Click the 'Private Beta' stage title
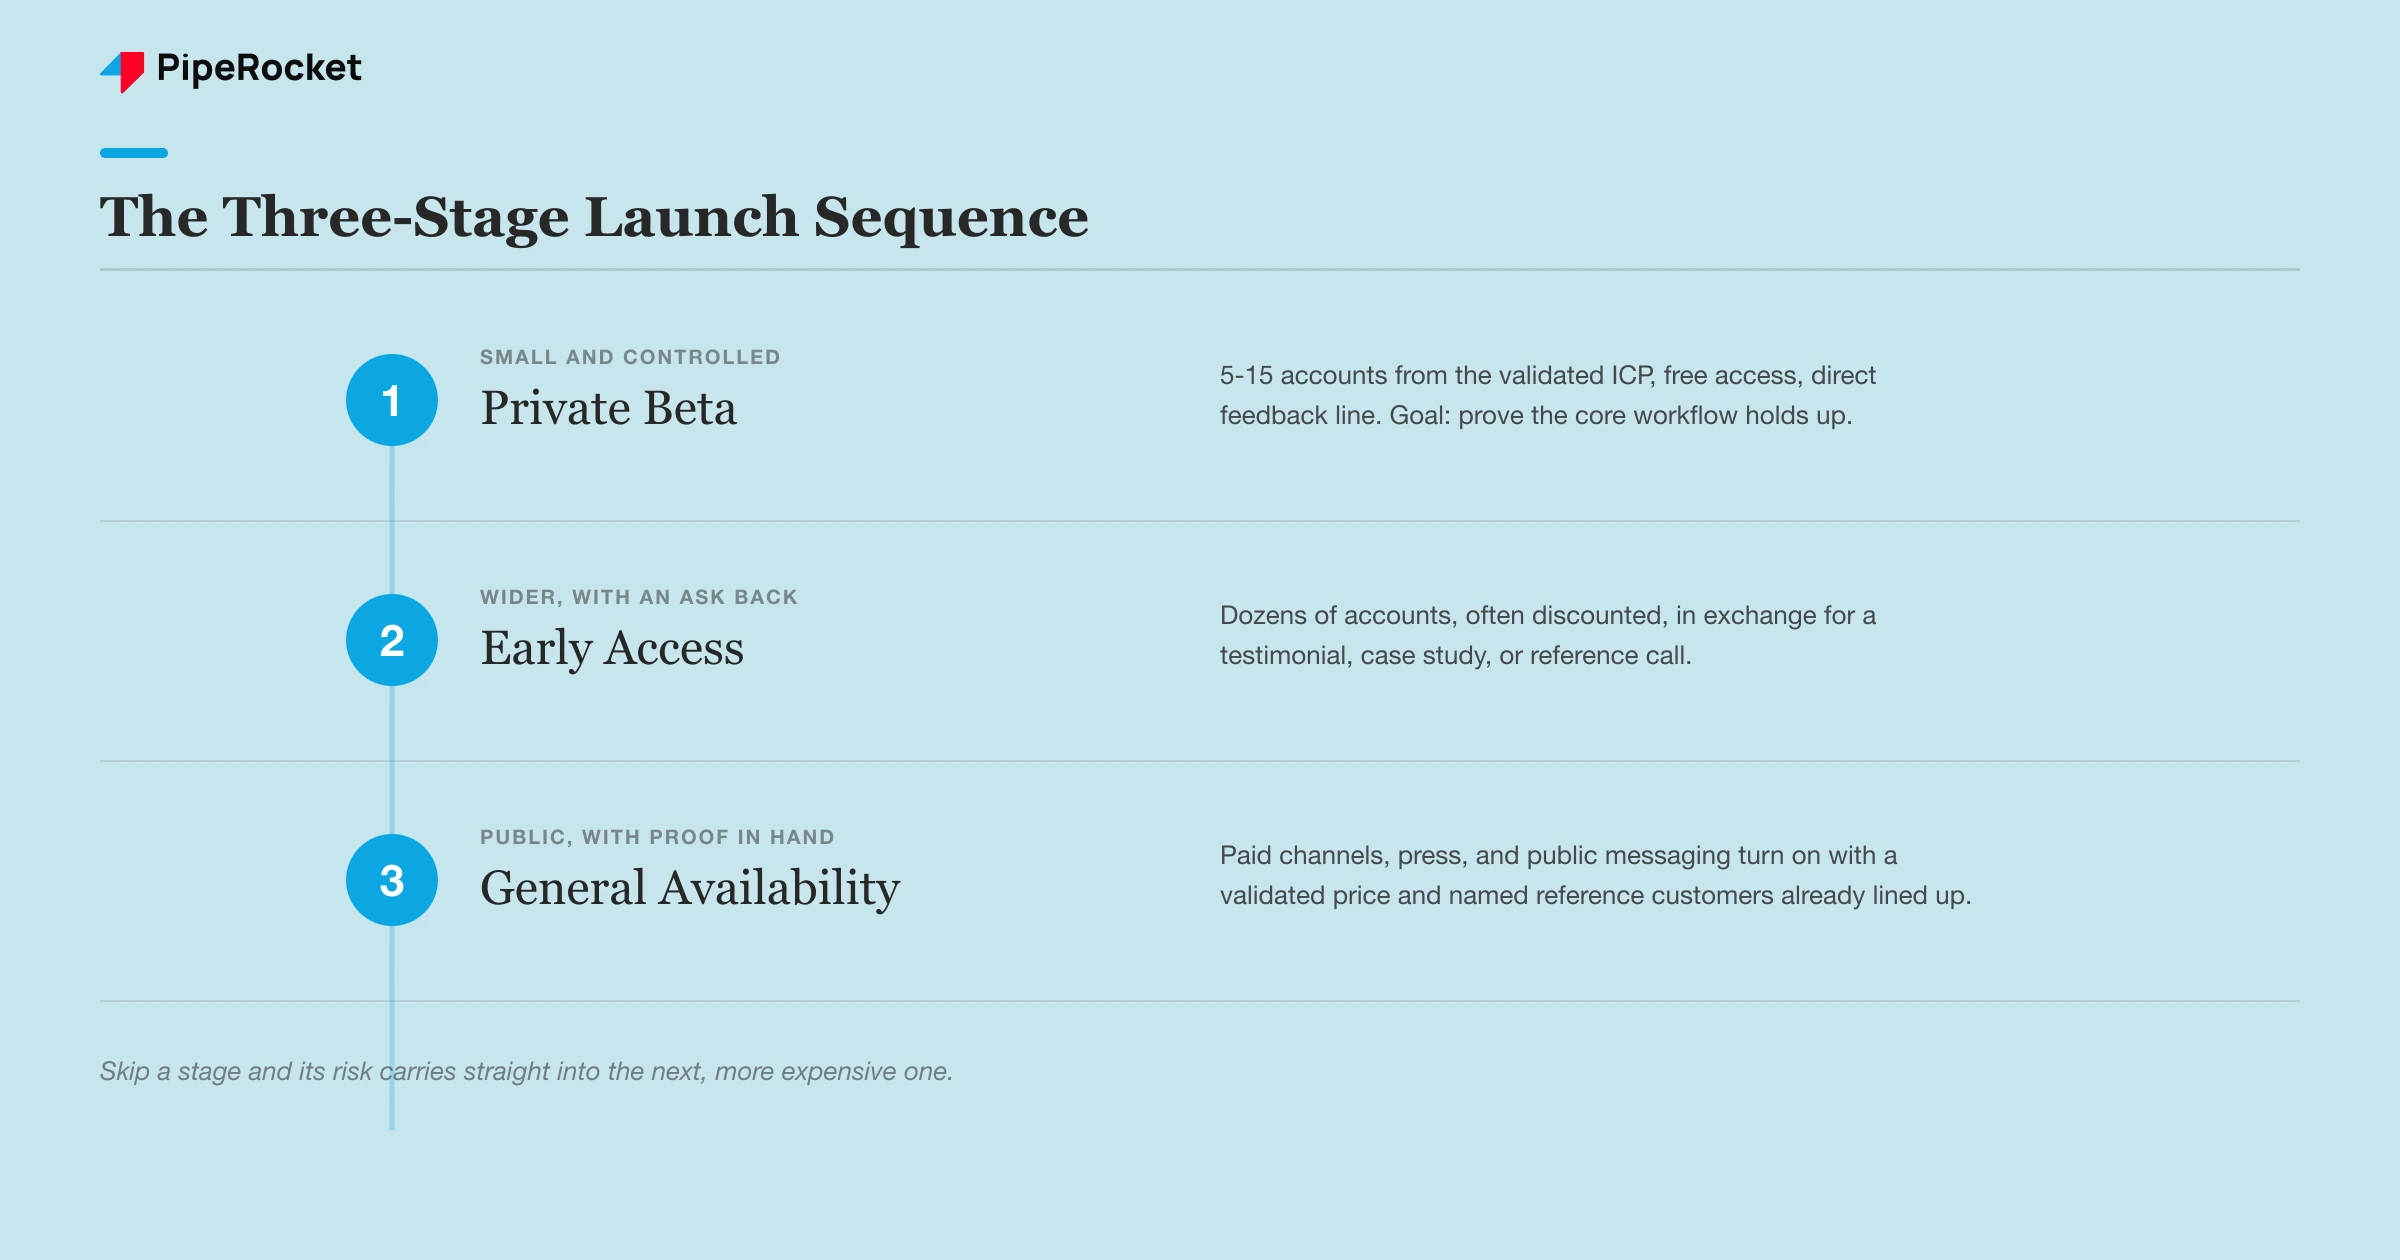 pos(608,408)
